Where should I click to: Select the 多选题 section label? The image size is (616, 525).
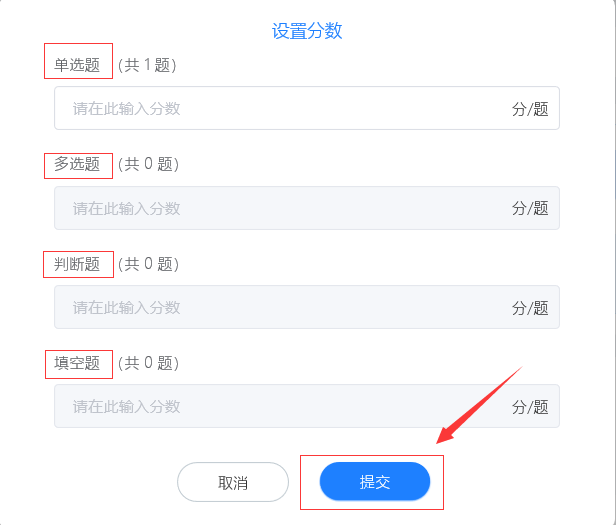click(x=77, y=164)
